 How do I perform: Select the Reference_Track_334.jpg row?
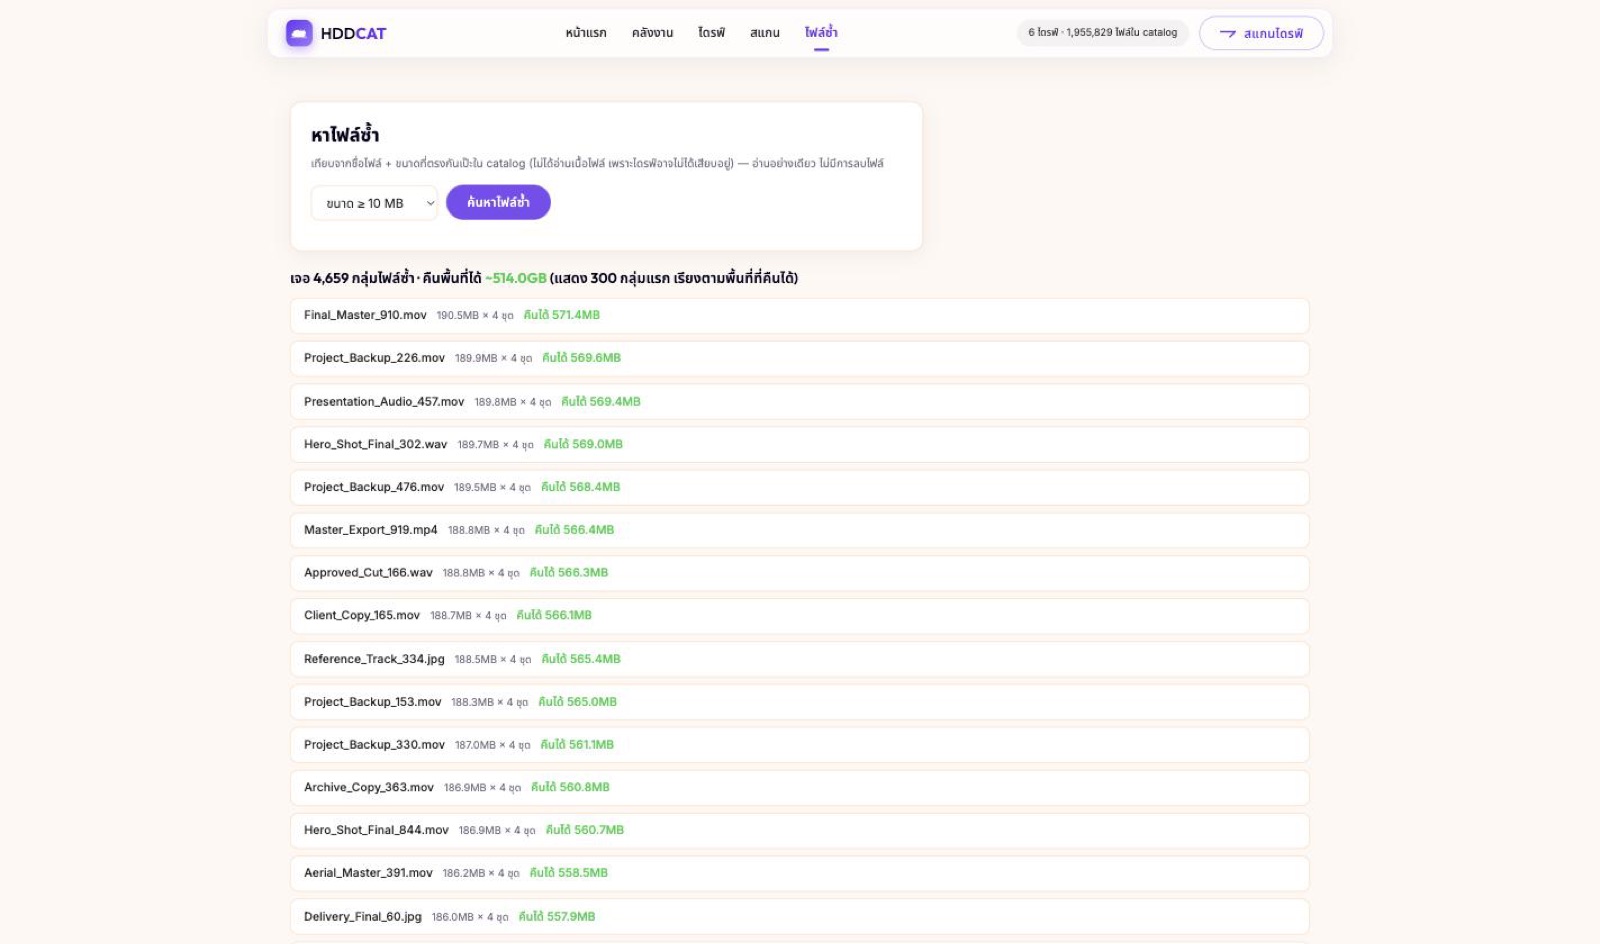(800, 660)
